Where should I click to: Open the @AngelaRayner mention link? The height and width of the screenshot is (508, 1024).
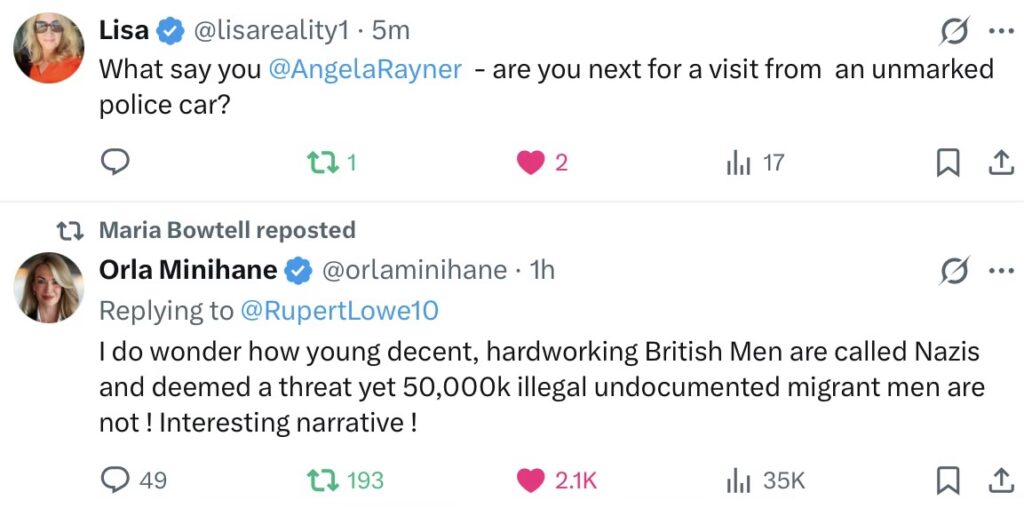pos(364,70)
